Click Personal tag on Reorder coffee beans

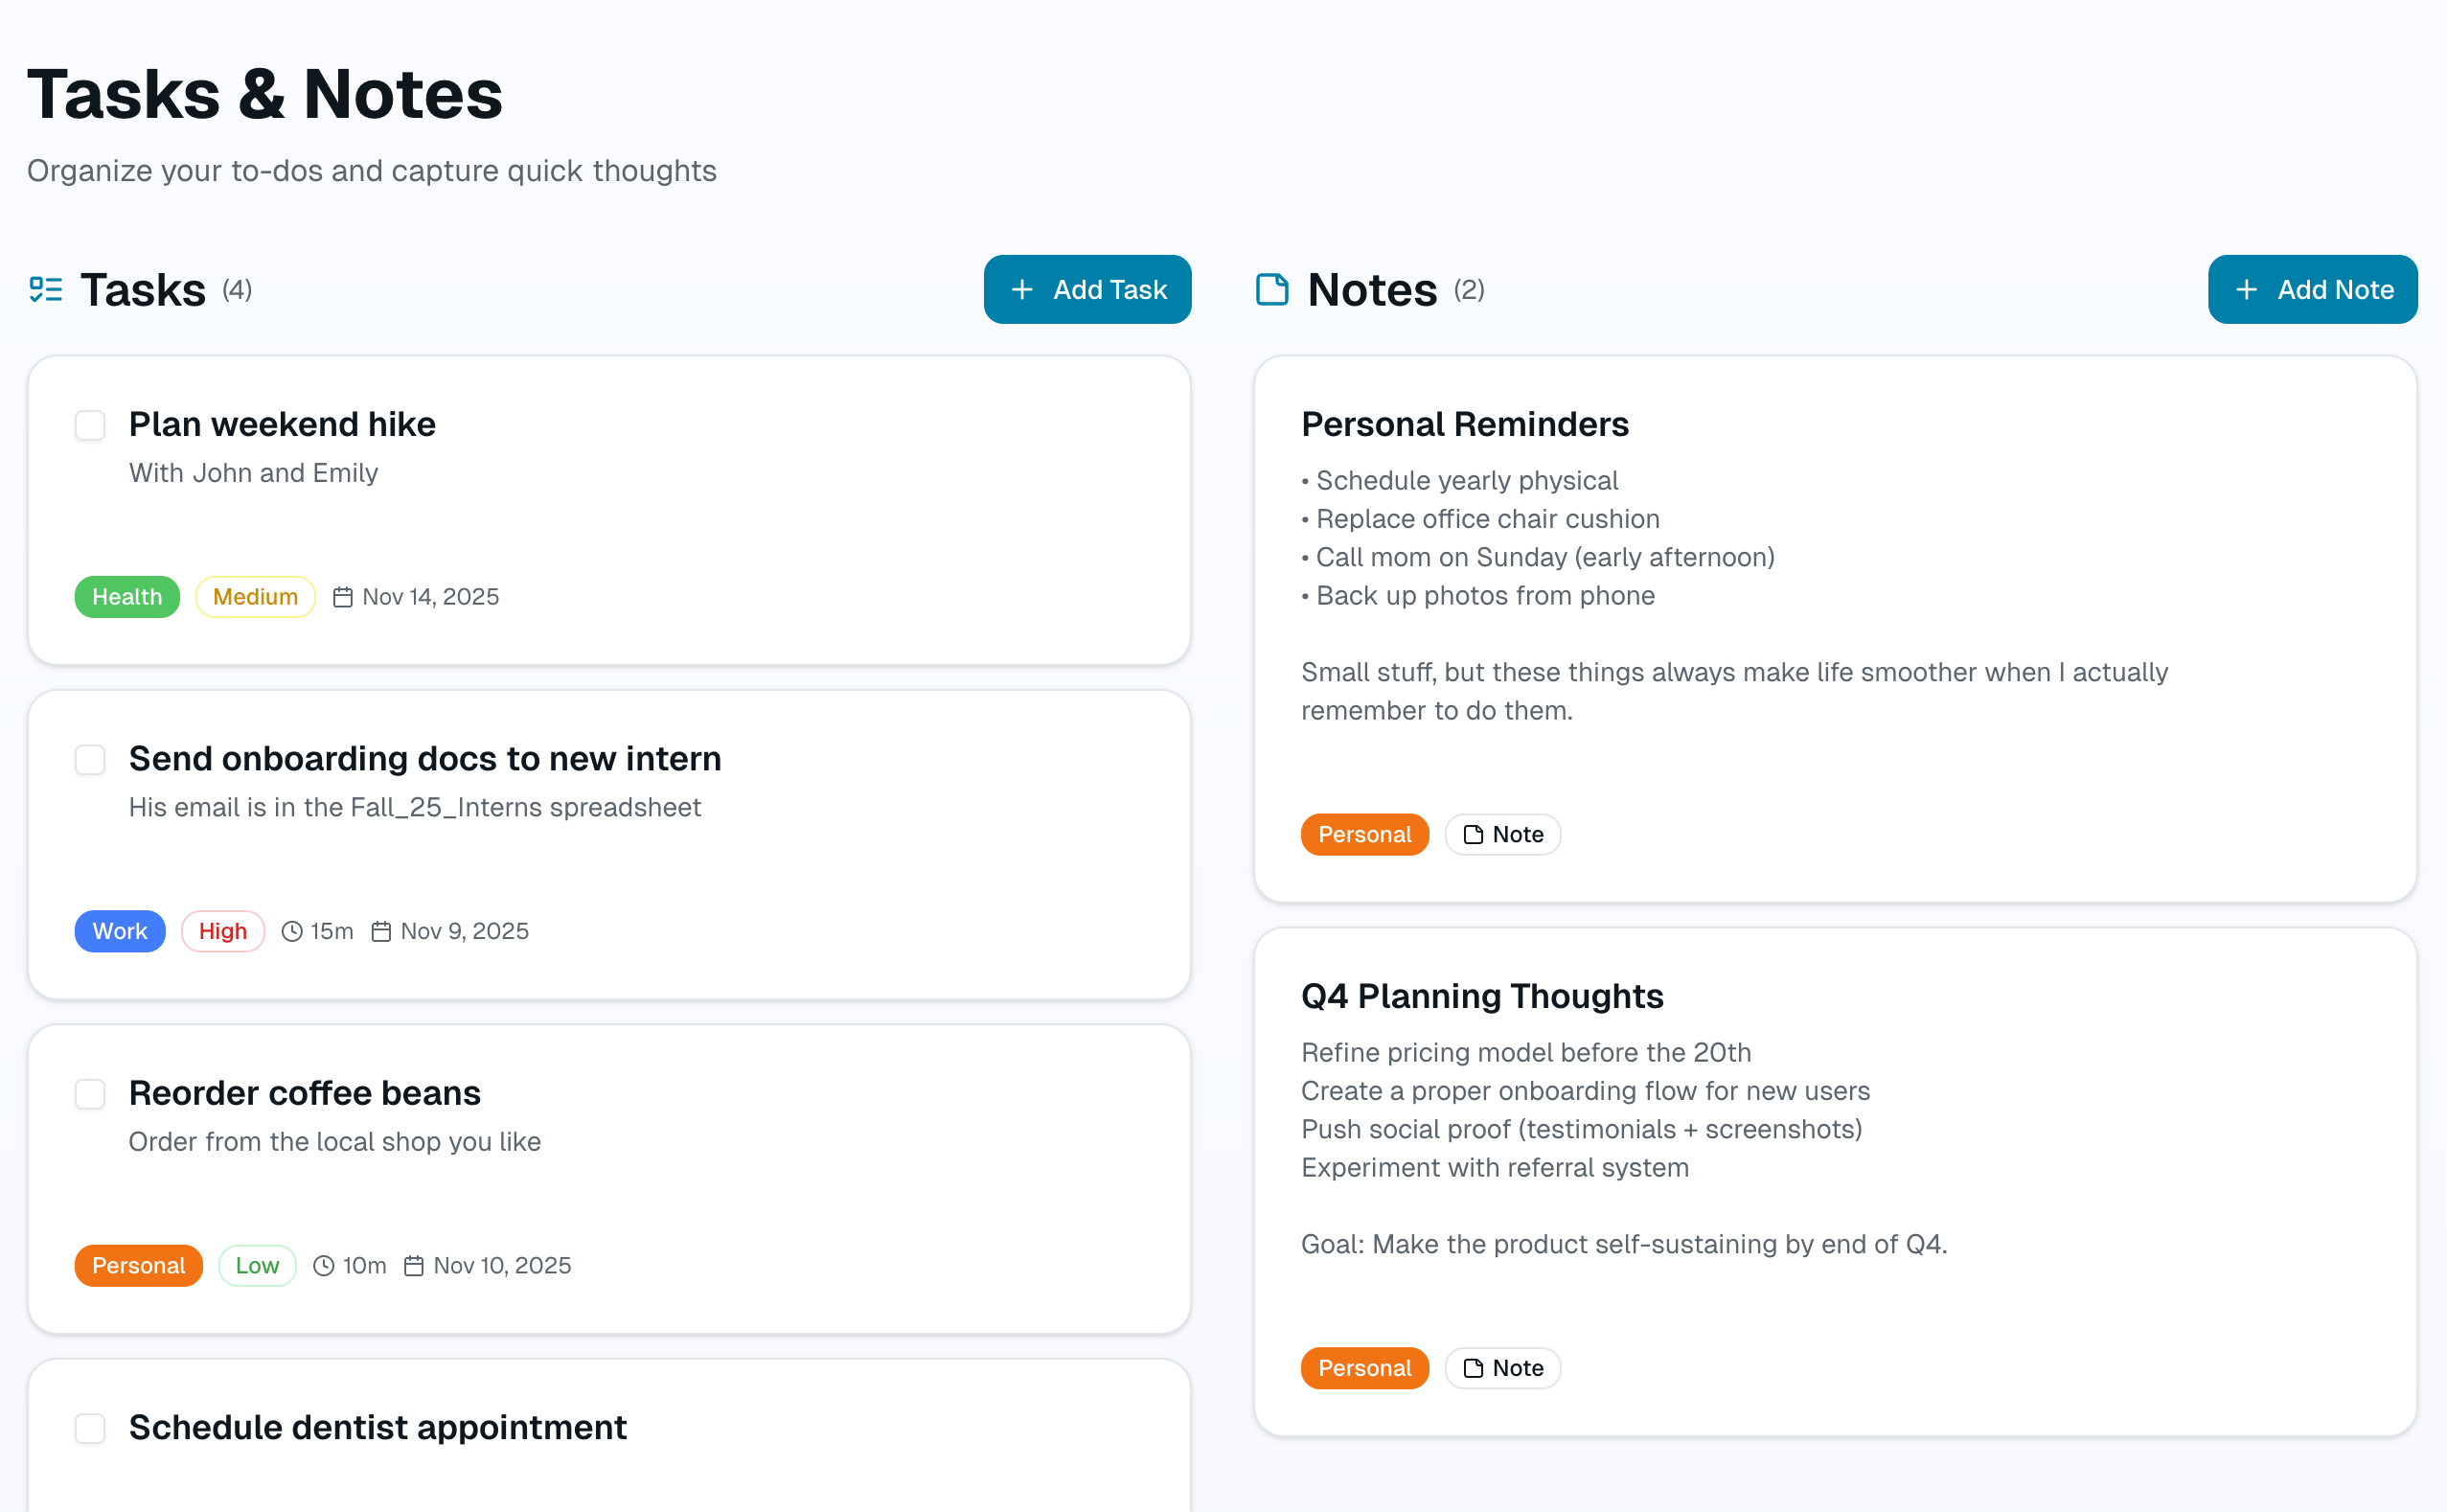click(139, 1266)
